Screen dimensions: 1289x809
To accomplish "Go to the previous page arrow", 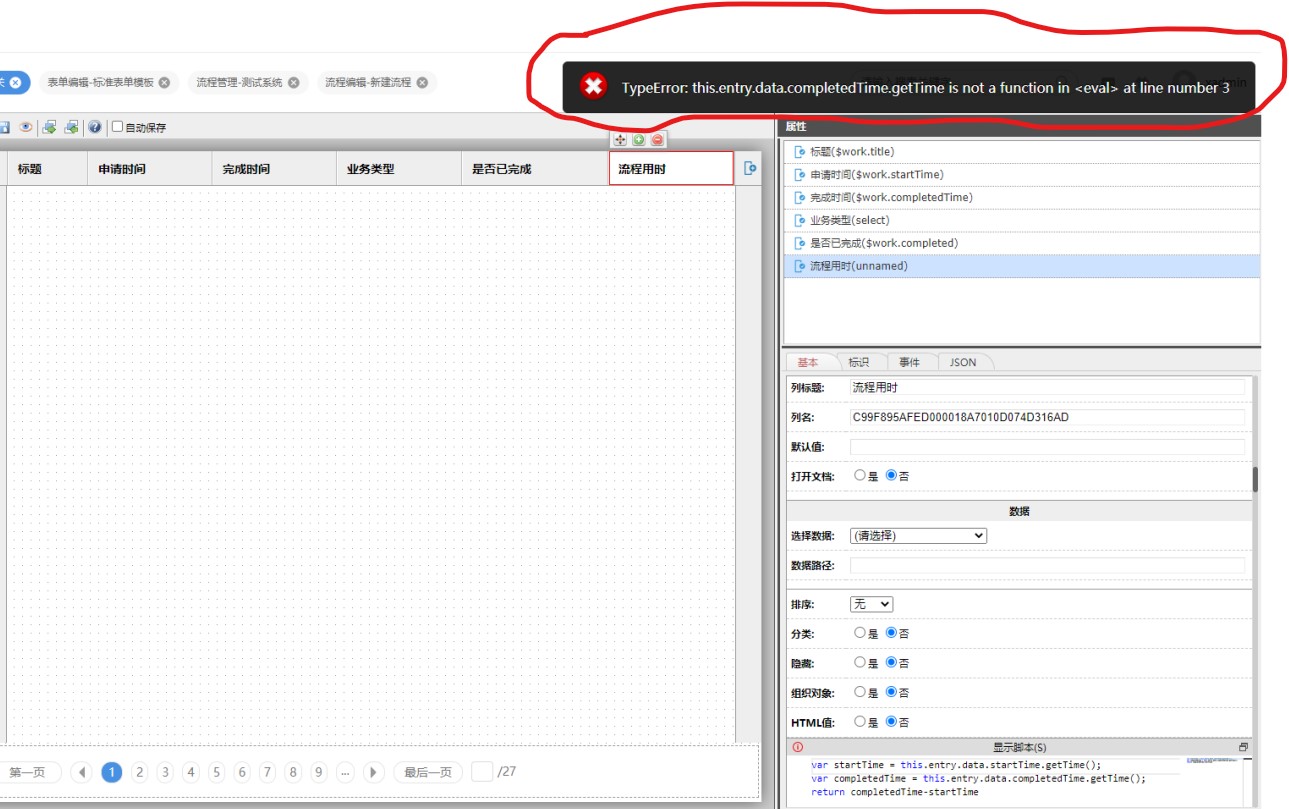I will [x=81, y=772].
